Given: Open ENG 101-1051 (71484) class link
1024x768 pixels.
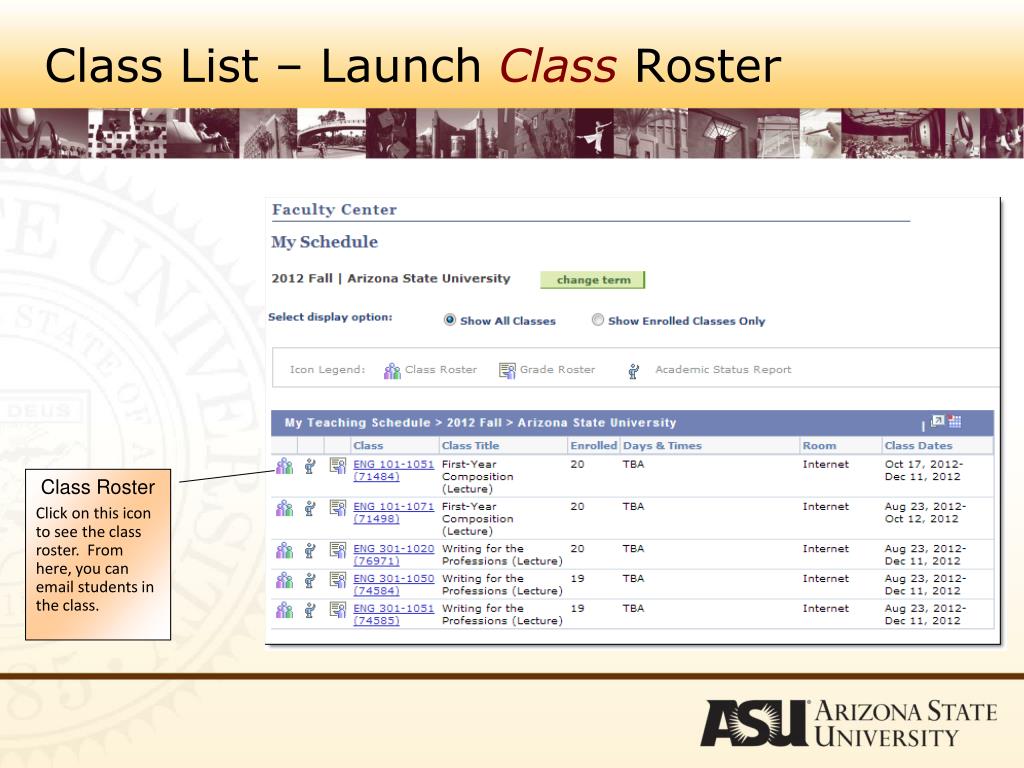Looking at the screenshot, I should [393, 470].
